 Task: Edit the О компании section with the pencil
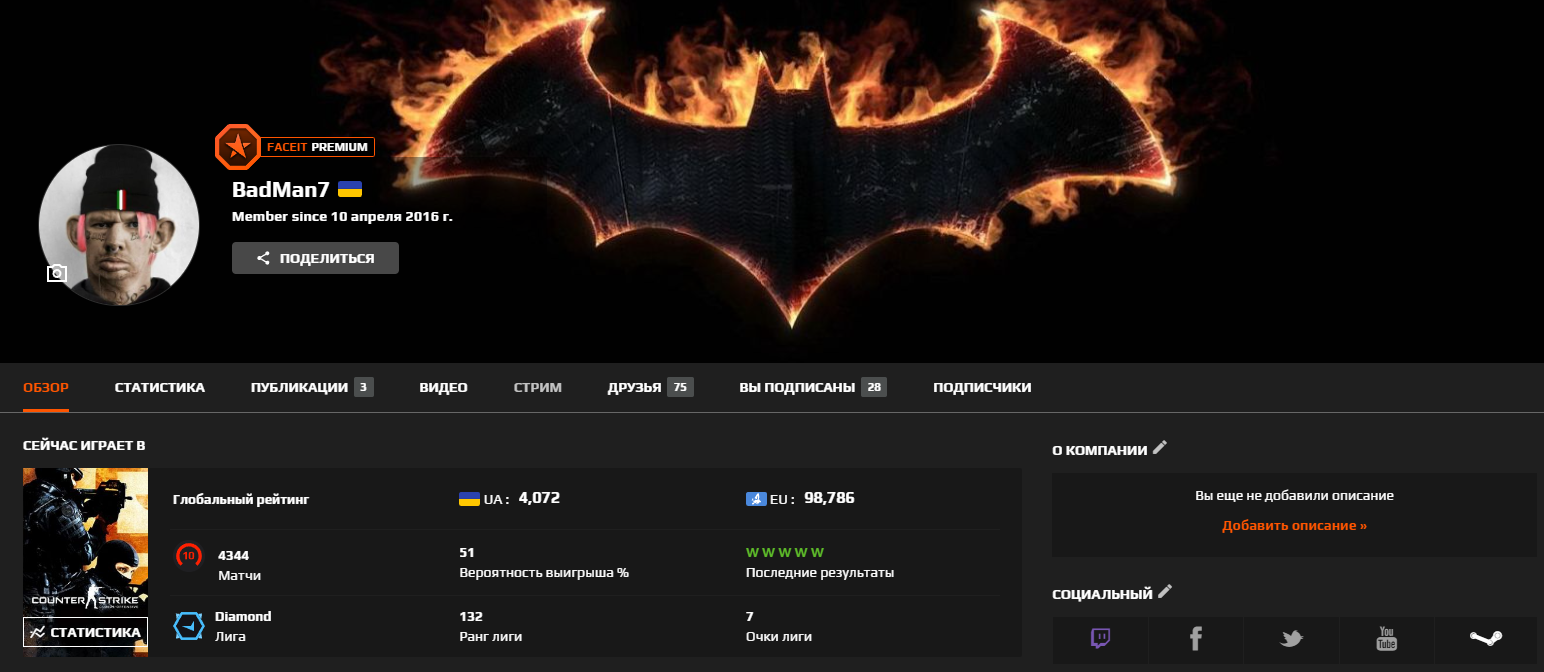(1160, 448)
